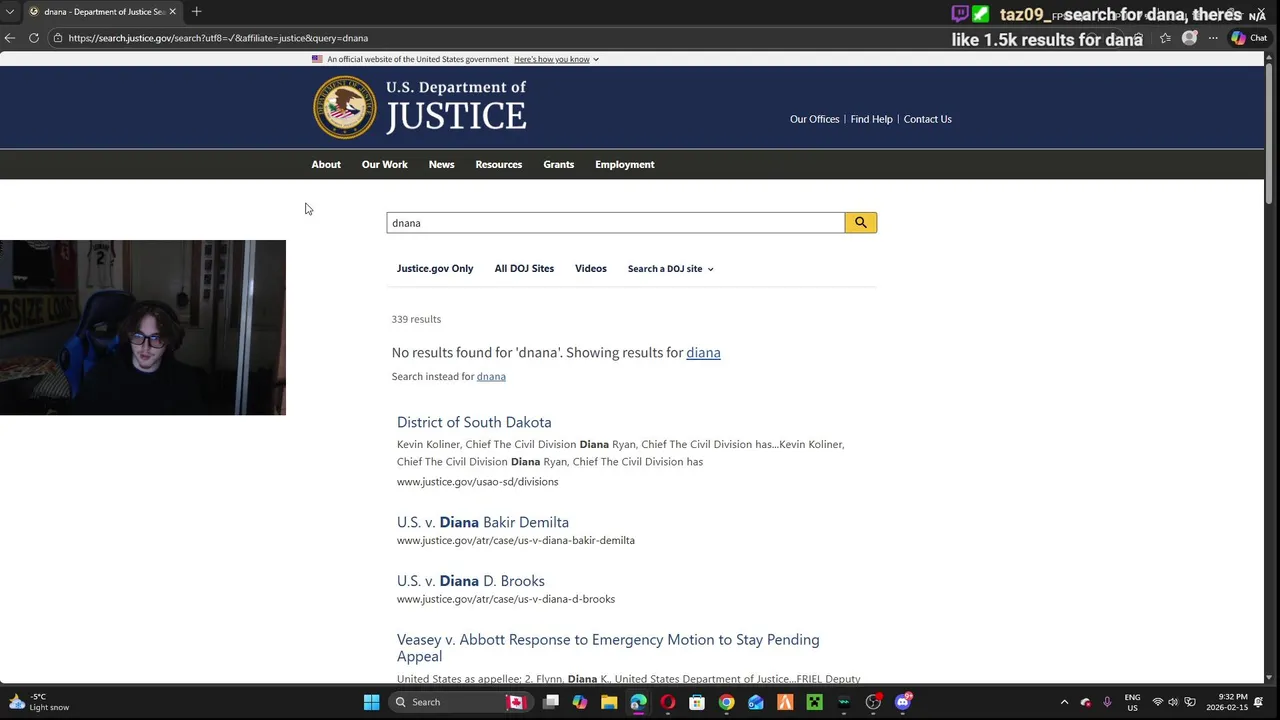Viewport: 1280px width, 720px height.
Task: Click the Department of Justice seal logo
Action: (345, 107)
